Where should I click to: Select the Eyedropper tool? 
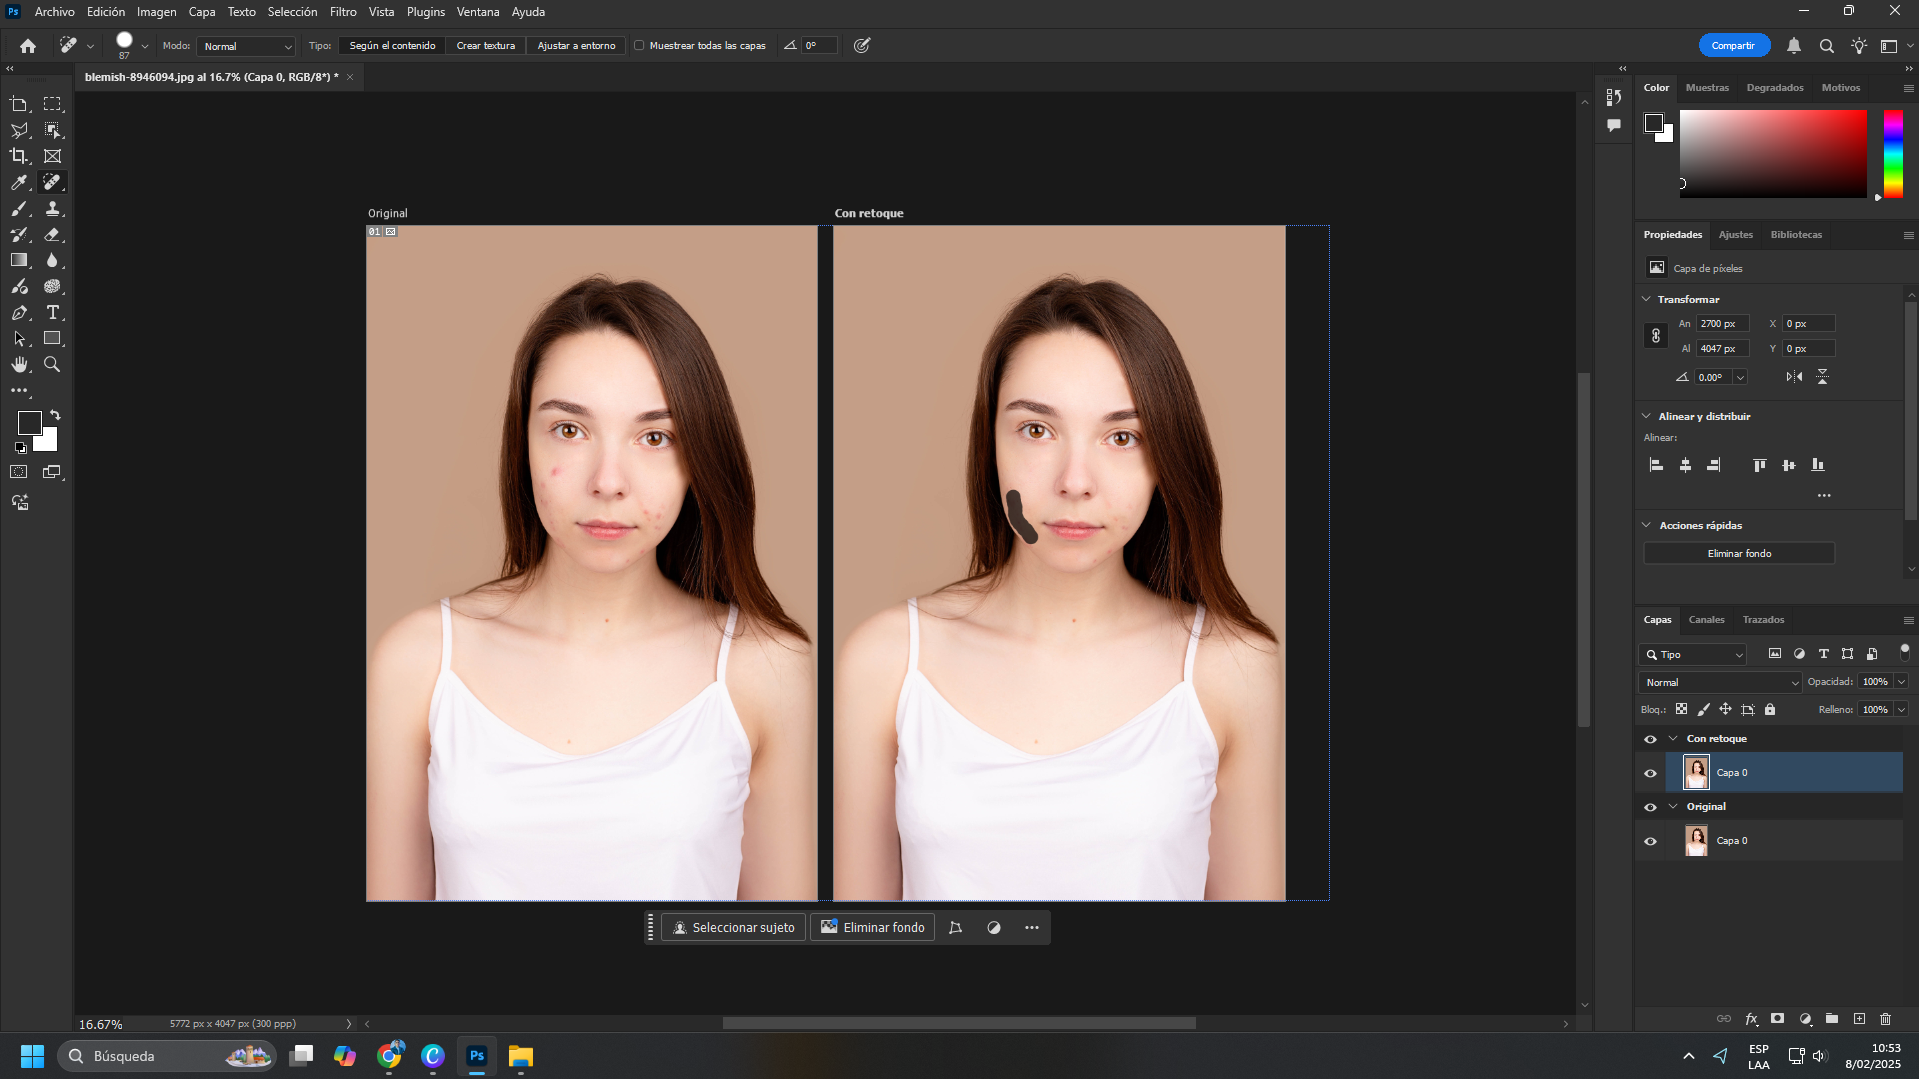point(19,182)
